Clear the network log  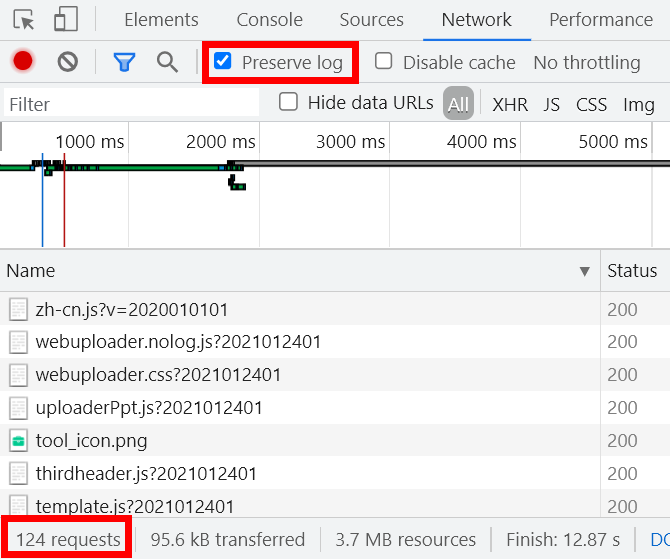(x=68, y=62)
